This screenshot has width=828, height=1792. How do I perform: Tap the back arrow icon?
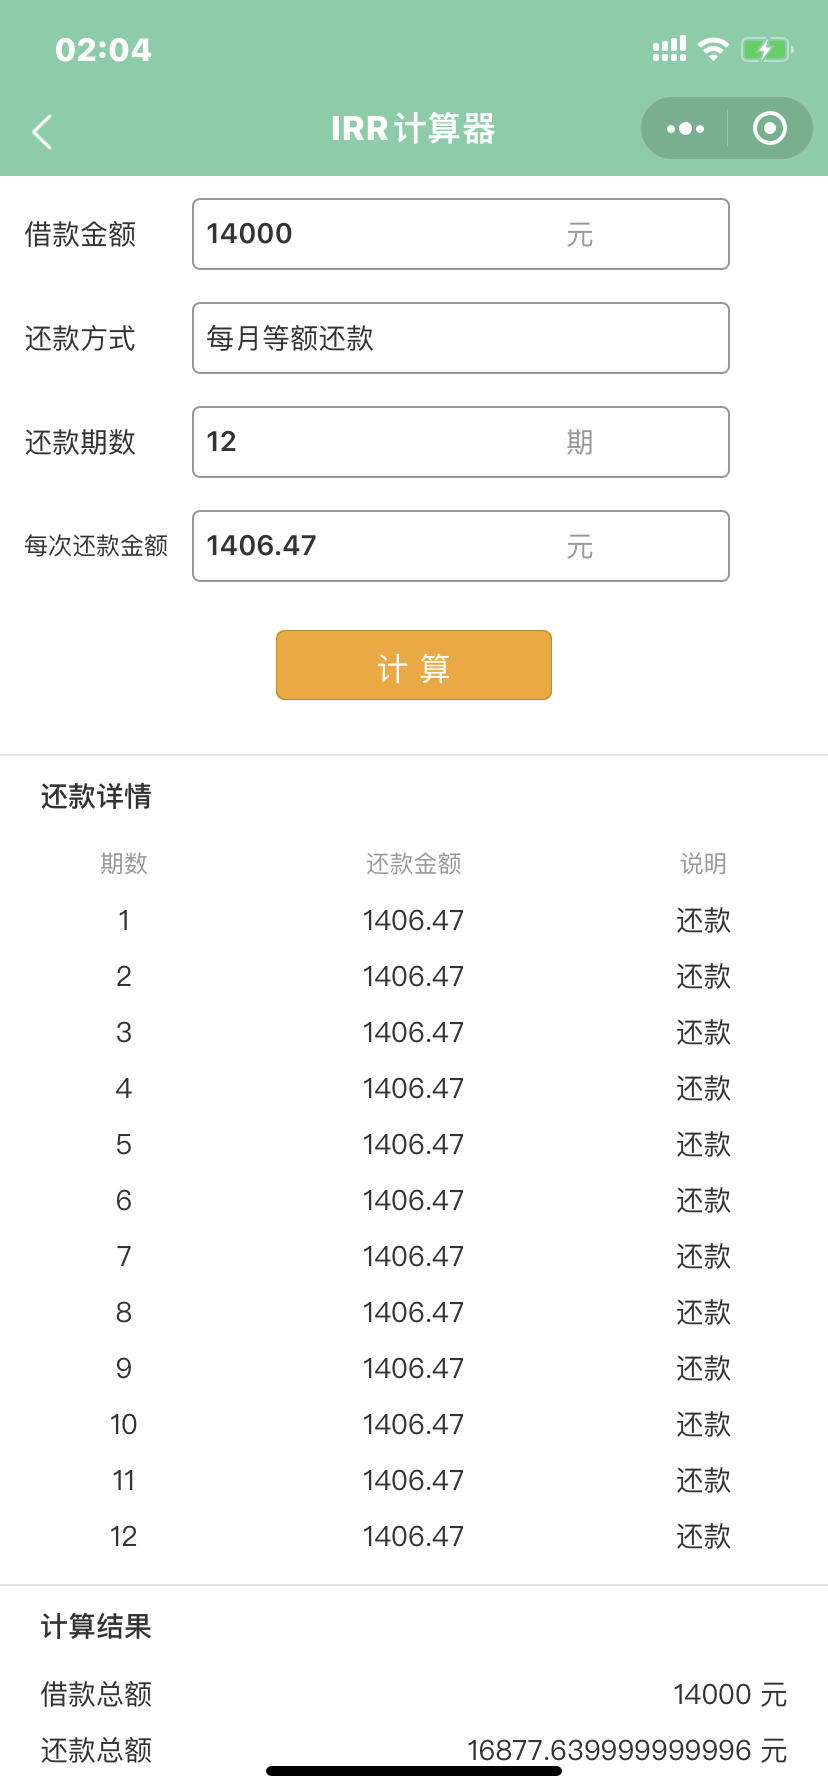pos(42,131)
